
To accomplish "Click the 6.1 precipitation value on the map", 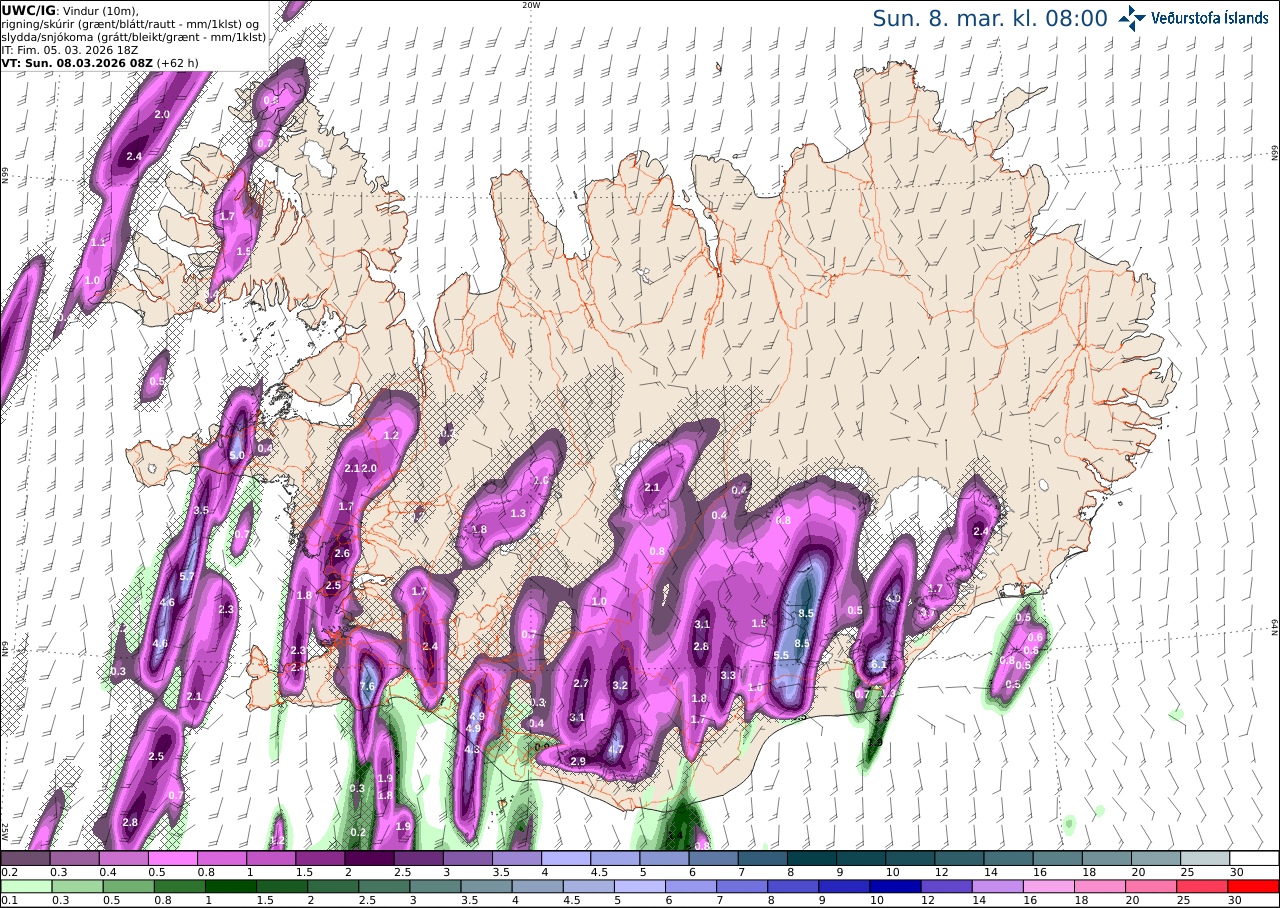I will point(879,664).
